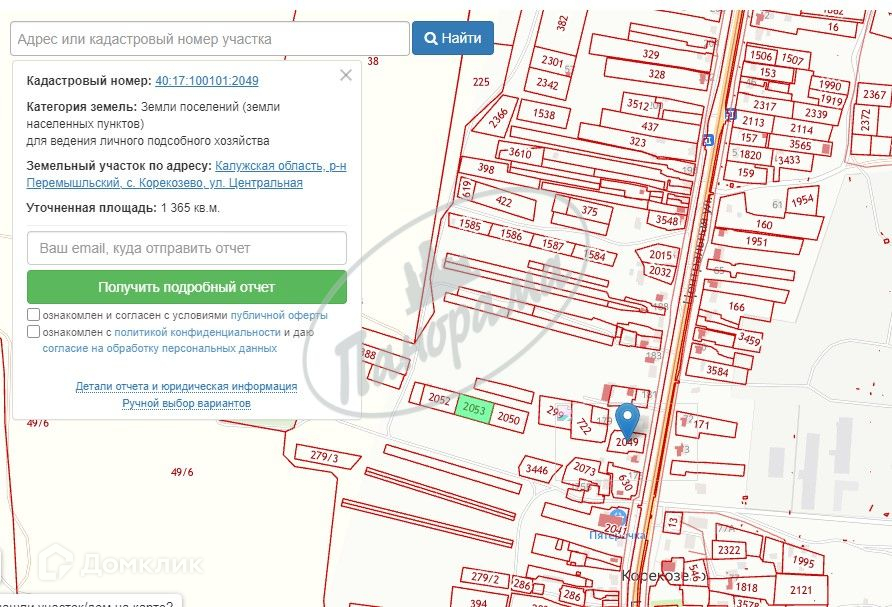Screen dimensions: 892x607
Task: Focus the email input for the report
Action: [187, 248]
